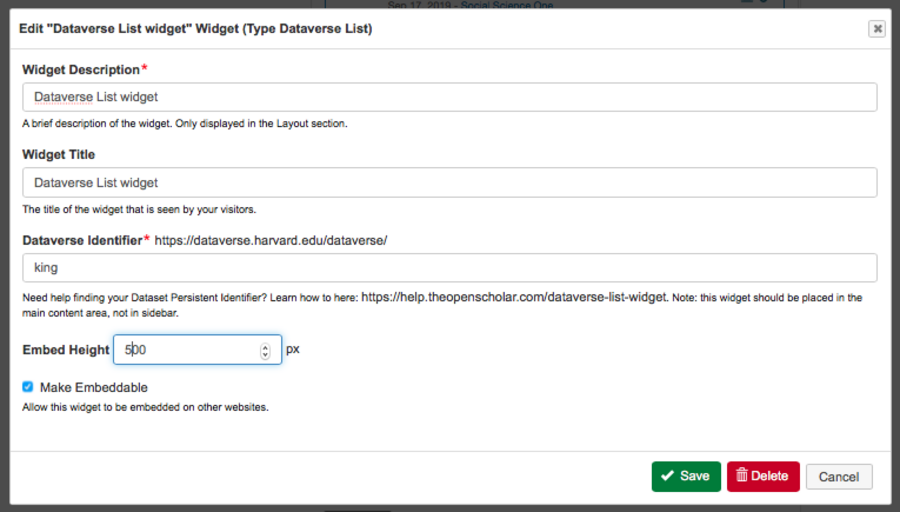Select the Dataverse Identifier field containing king
This screenshot has width=900, height=512.
[449, 268]
